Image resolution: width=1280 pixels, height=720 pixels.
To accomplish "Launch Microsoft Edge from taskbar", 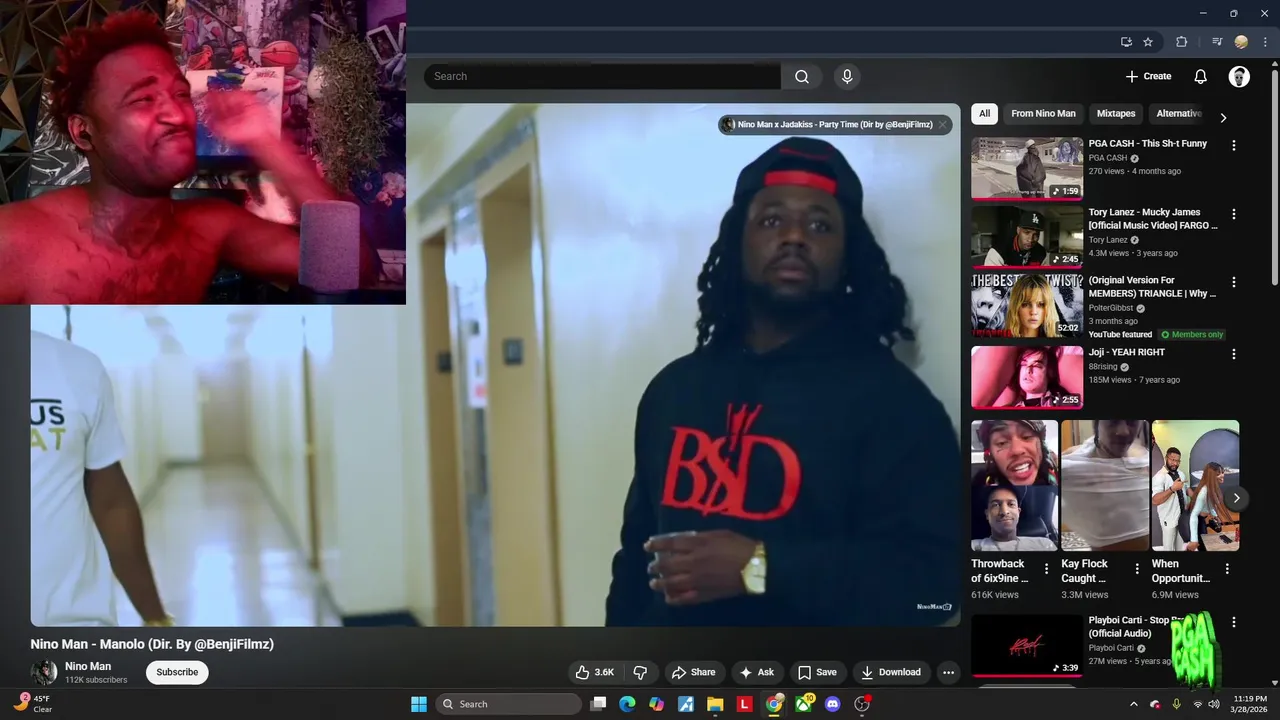I will pos(627,704).
